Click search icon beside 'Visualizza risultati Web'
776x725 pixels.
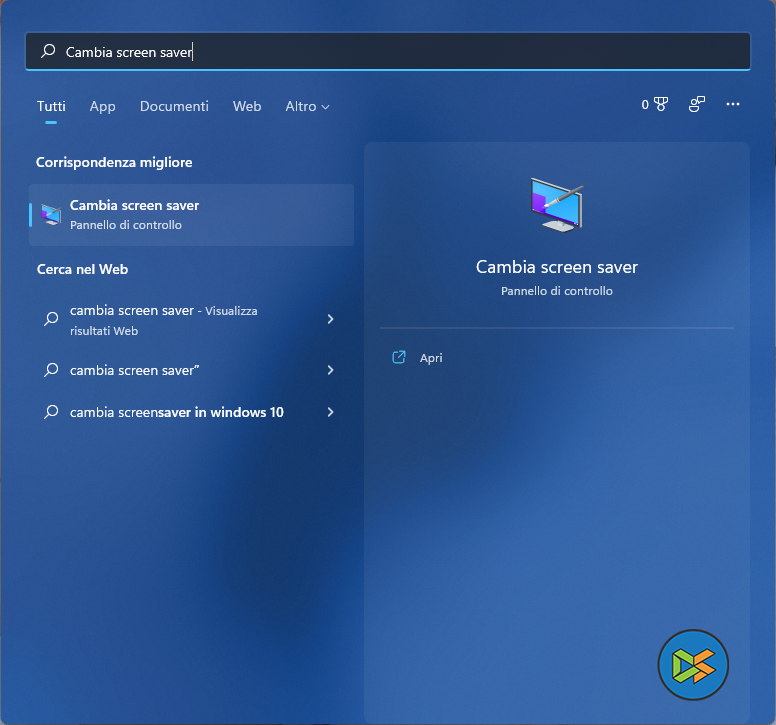click(x=51, y=319)
